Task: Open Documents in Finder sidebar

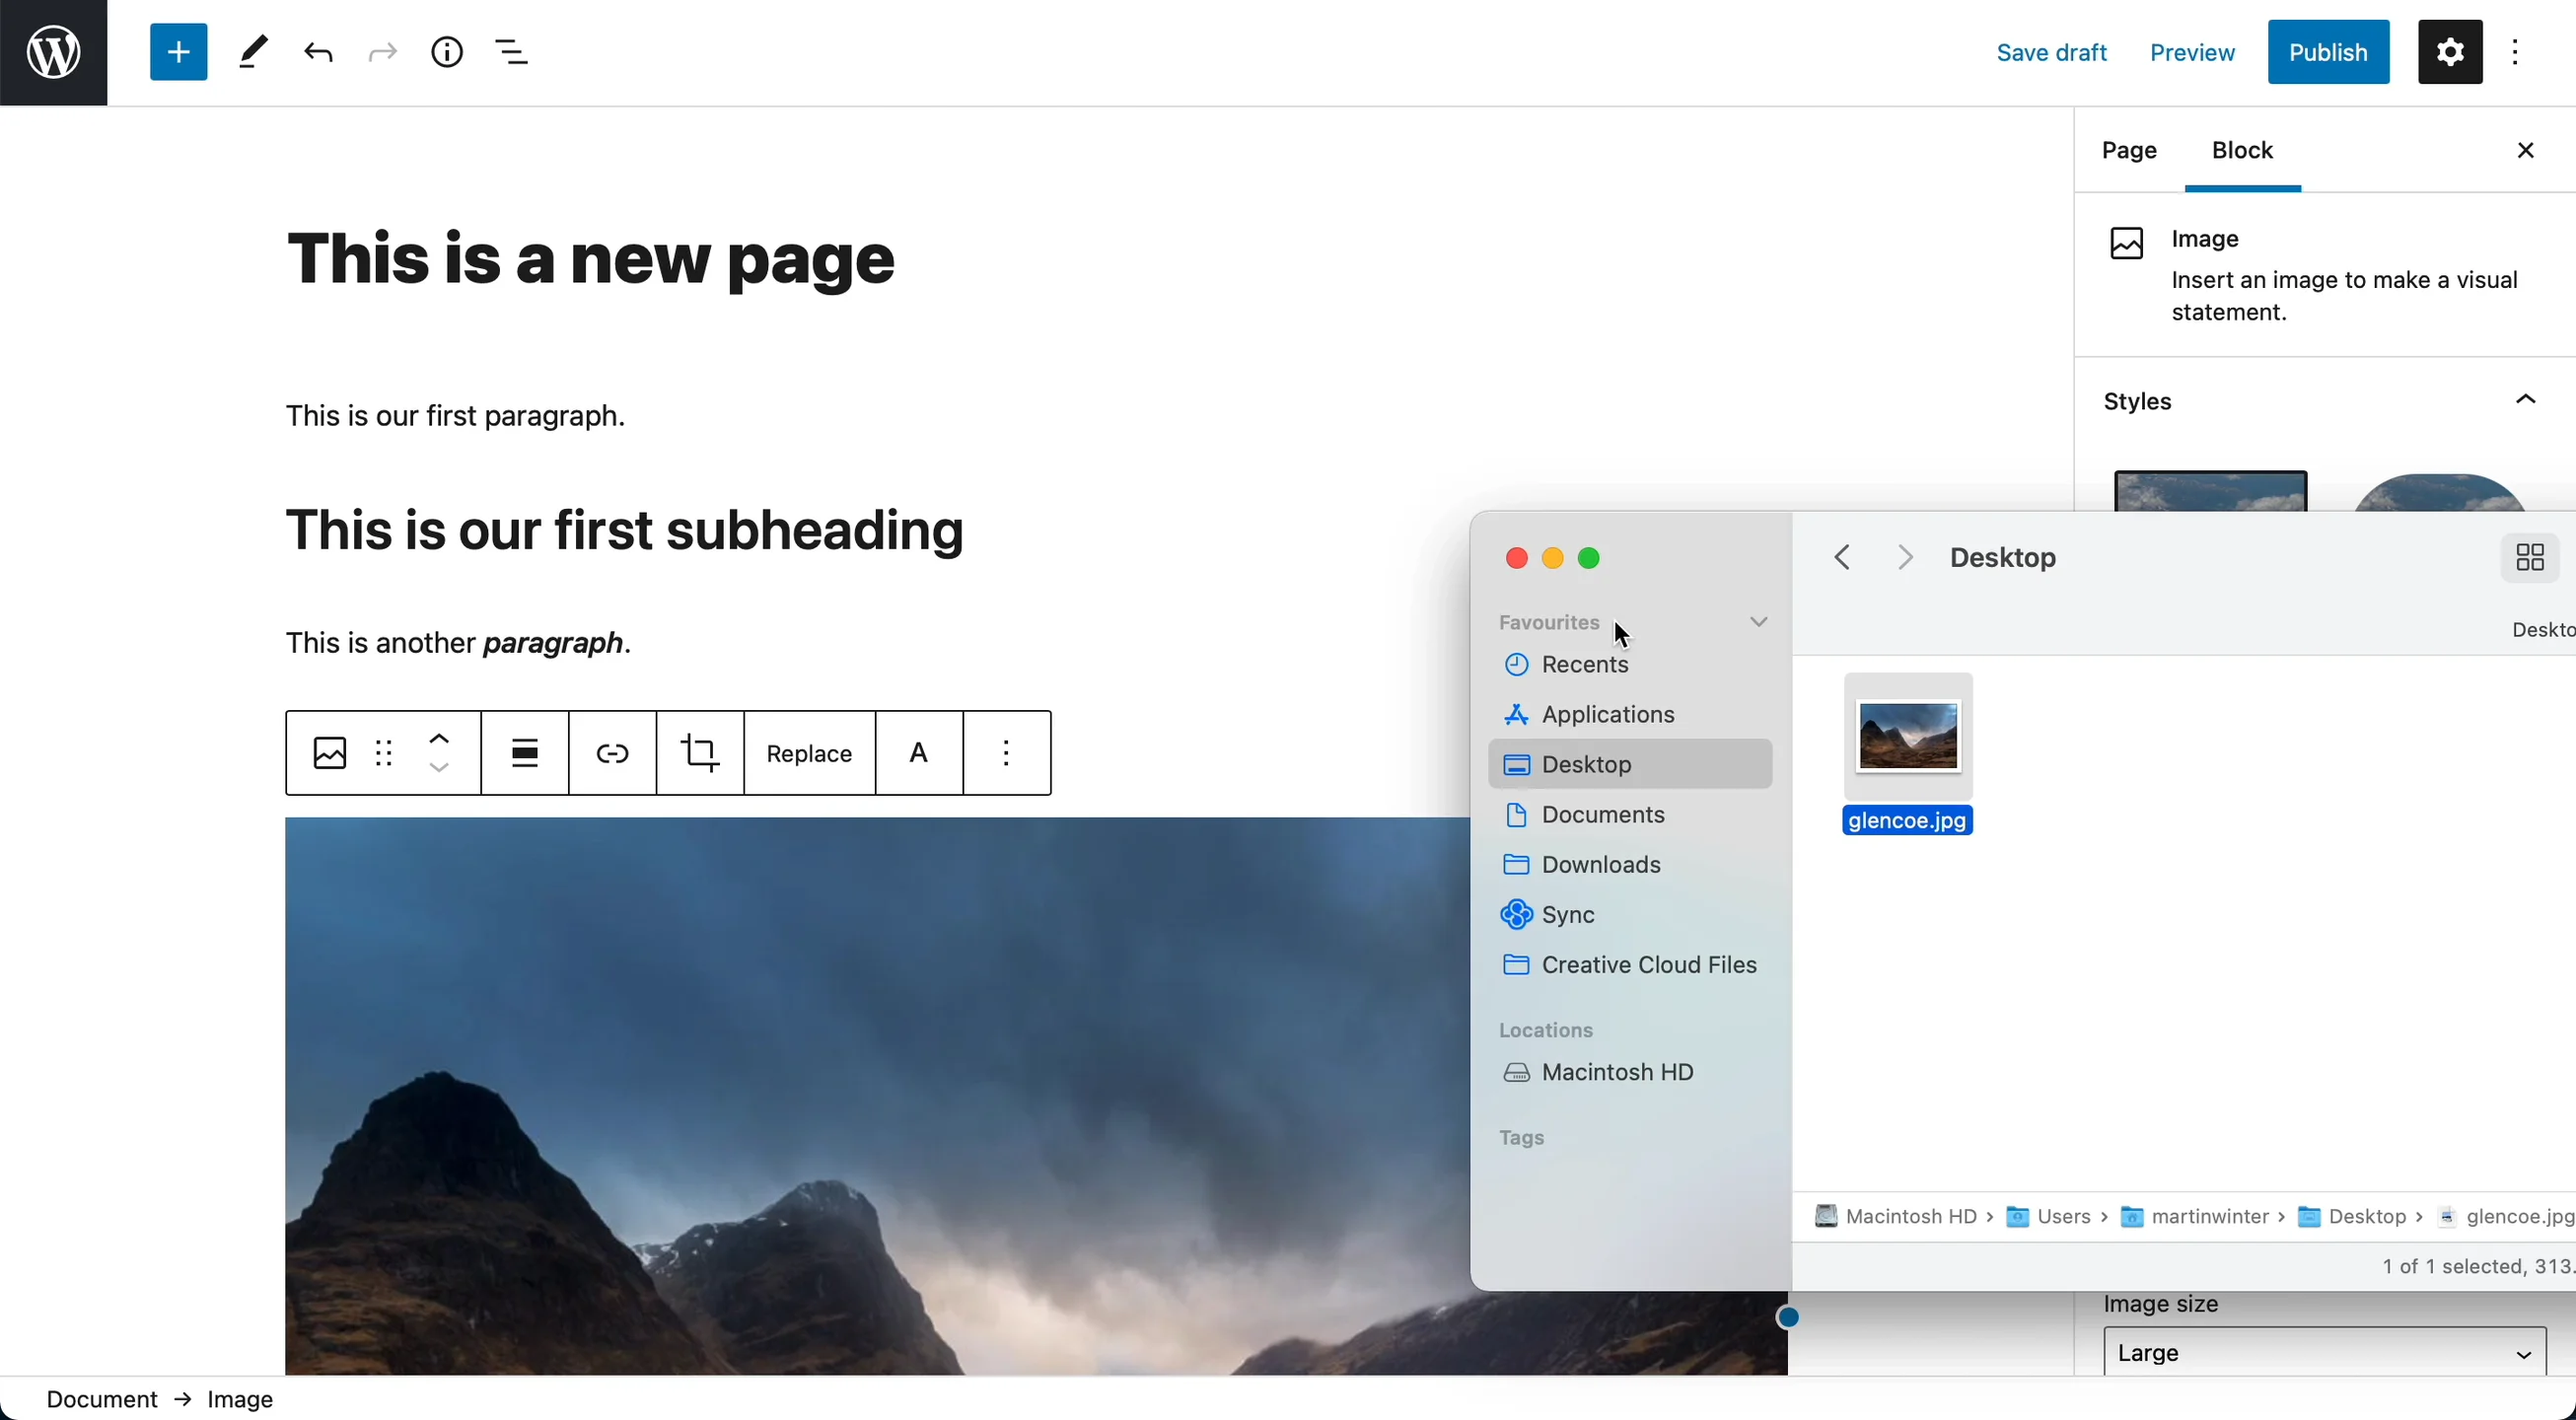Action: (x=1630, y=815)
